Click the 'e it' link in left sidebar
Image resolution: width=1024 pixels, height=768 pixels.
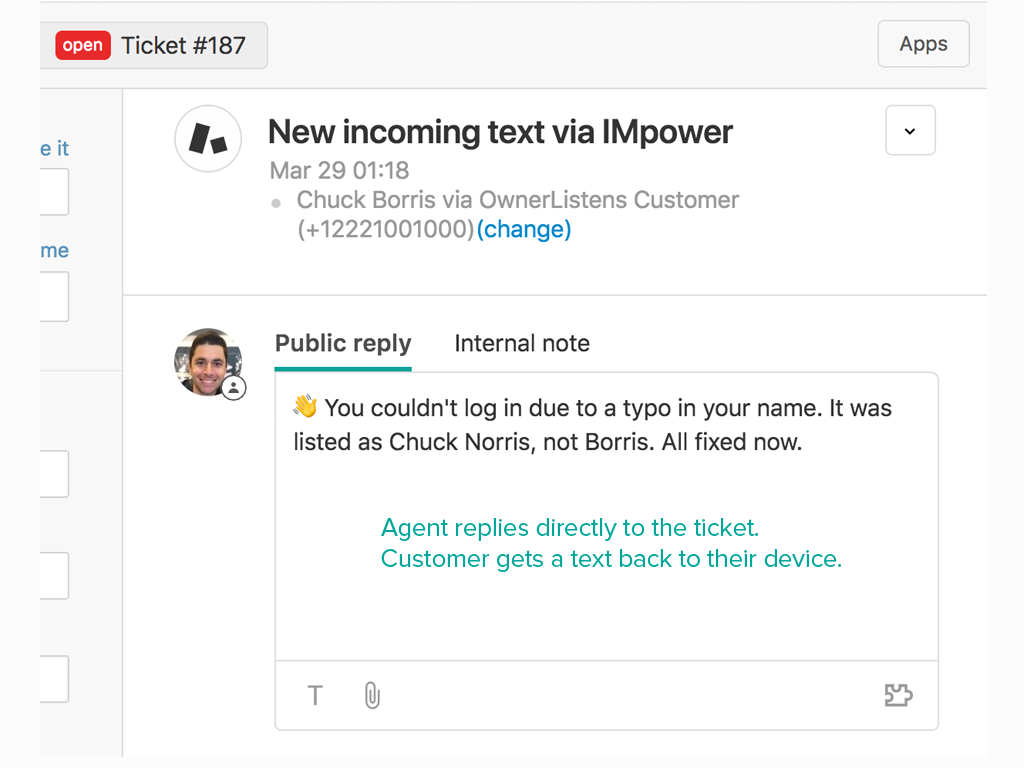(x=55, y=149)
